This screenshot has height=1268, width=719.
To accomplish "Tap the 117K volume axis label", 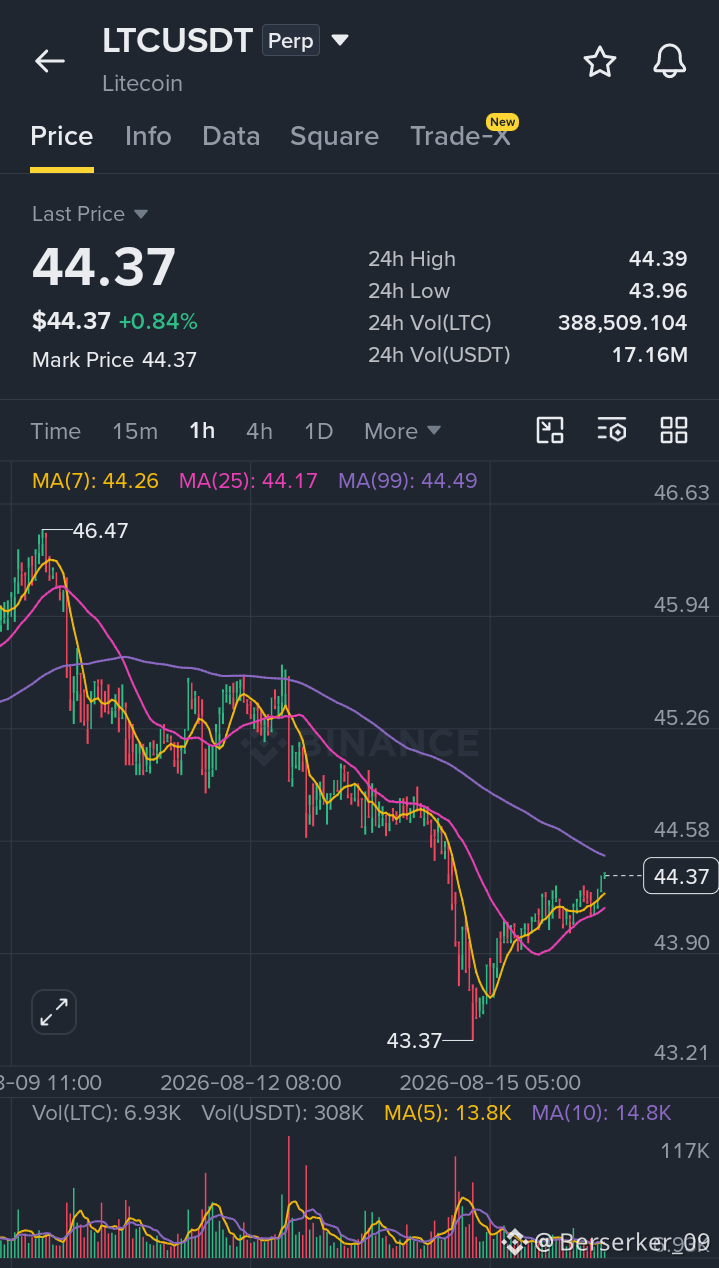I will 685,1151.
